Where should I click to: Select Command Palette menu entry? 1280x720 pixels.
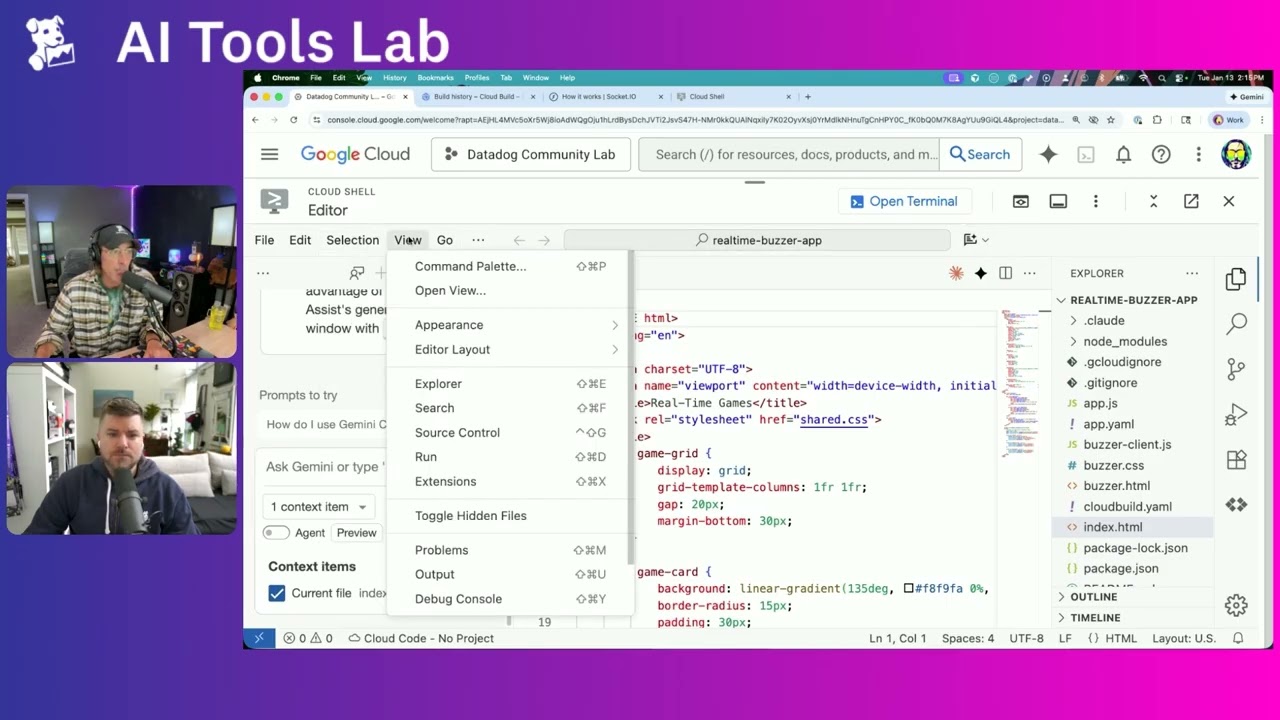point(511,266)
